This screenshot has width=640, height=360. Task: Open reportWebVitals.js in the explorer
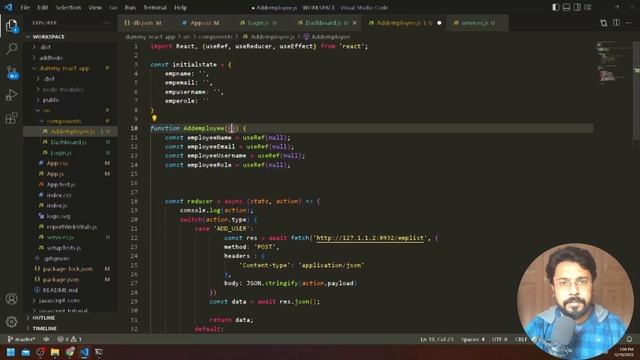click(x=71, y=227)
